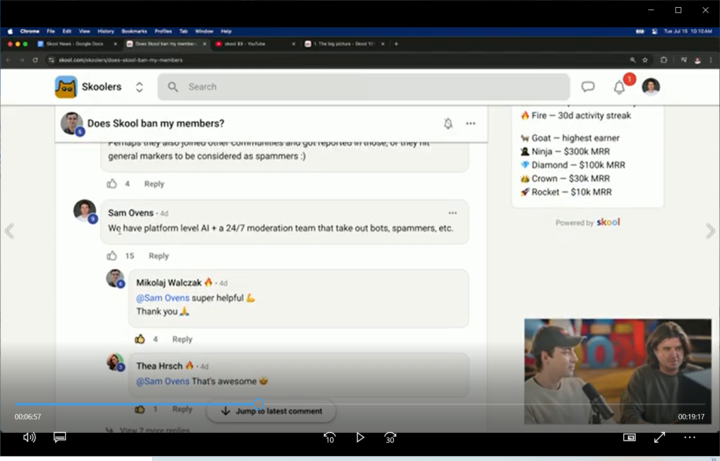Reply to Mikolaj Walczak's comment
The width and height of the screenshot is (720, 461).
pyautogui.click(x=182, y=339)
